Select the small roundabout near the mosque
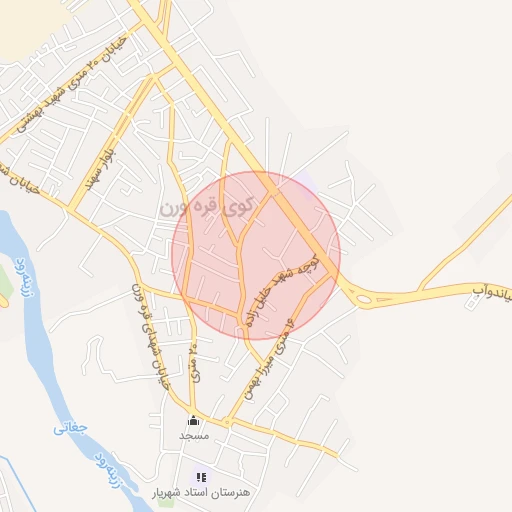This screenshot has width=512, height=512. pos(227,423)
